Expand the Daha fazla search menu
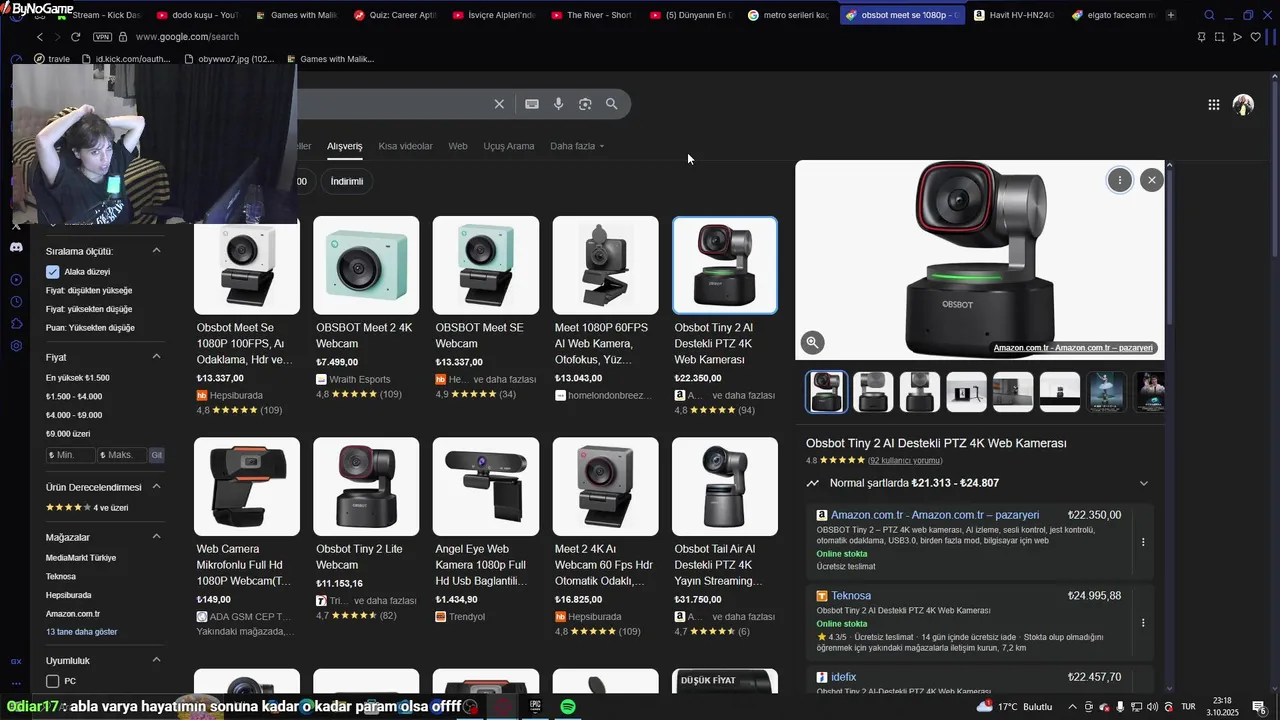The width and height of the screenshot is (1280, 720). point(577,146)
